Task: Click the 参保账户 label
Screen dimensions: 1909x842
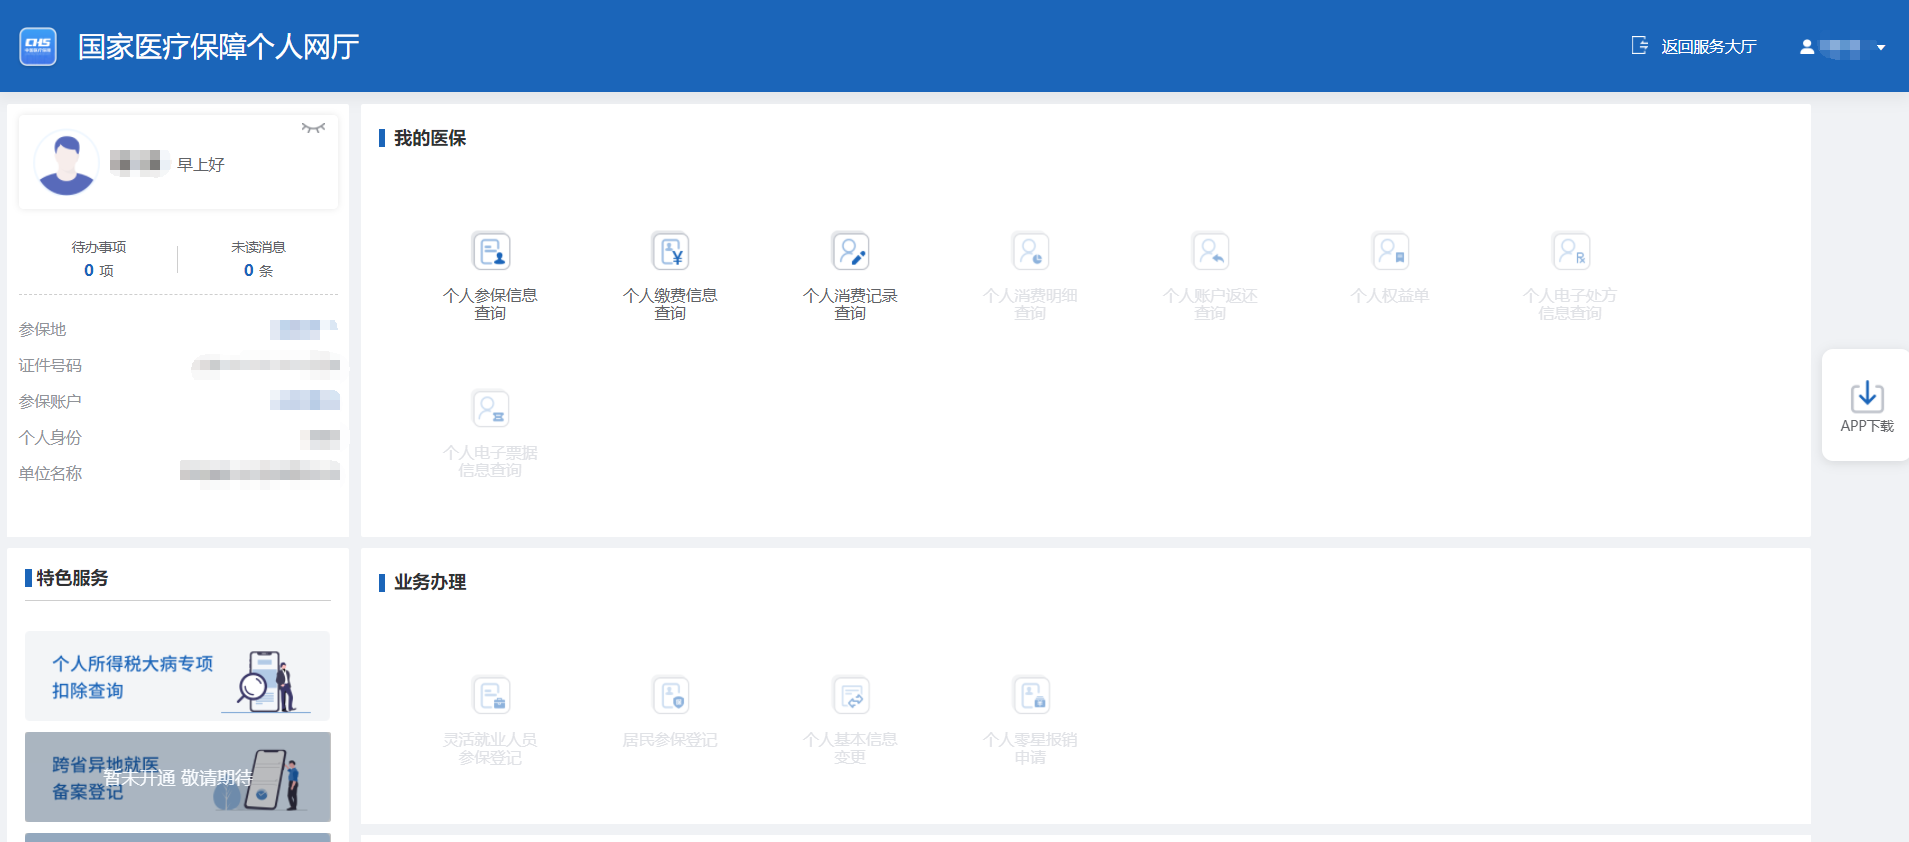Action: tap(50, 401)
